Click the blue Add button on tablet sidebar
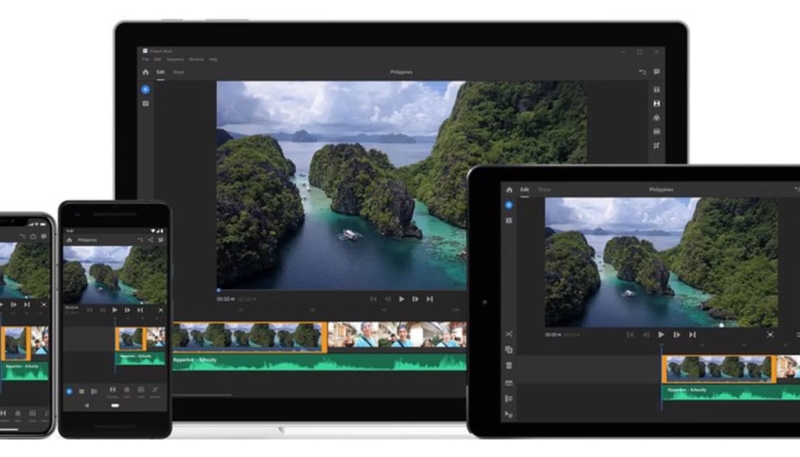This screenshot has height=457, width=800. tap(508, 205)
